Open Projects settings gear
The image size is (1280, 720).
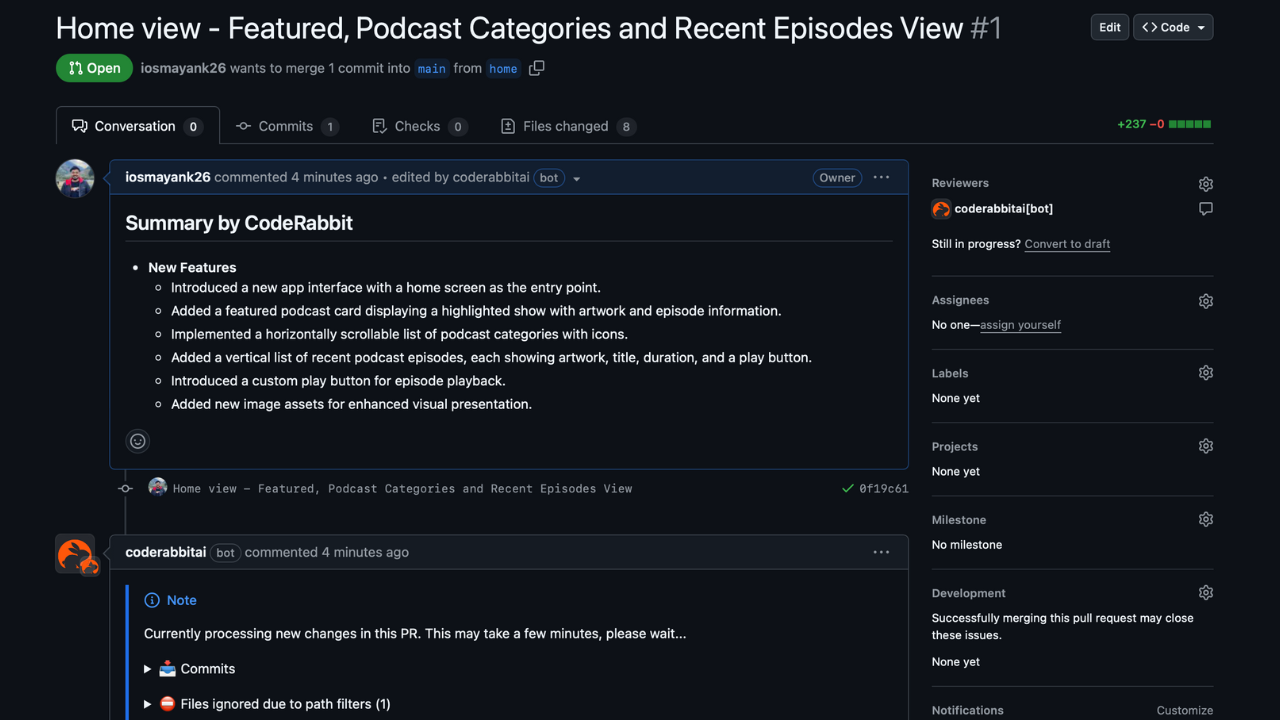point(1206,446)
